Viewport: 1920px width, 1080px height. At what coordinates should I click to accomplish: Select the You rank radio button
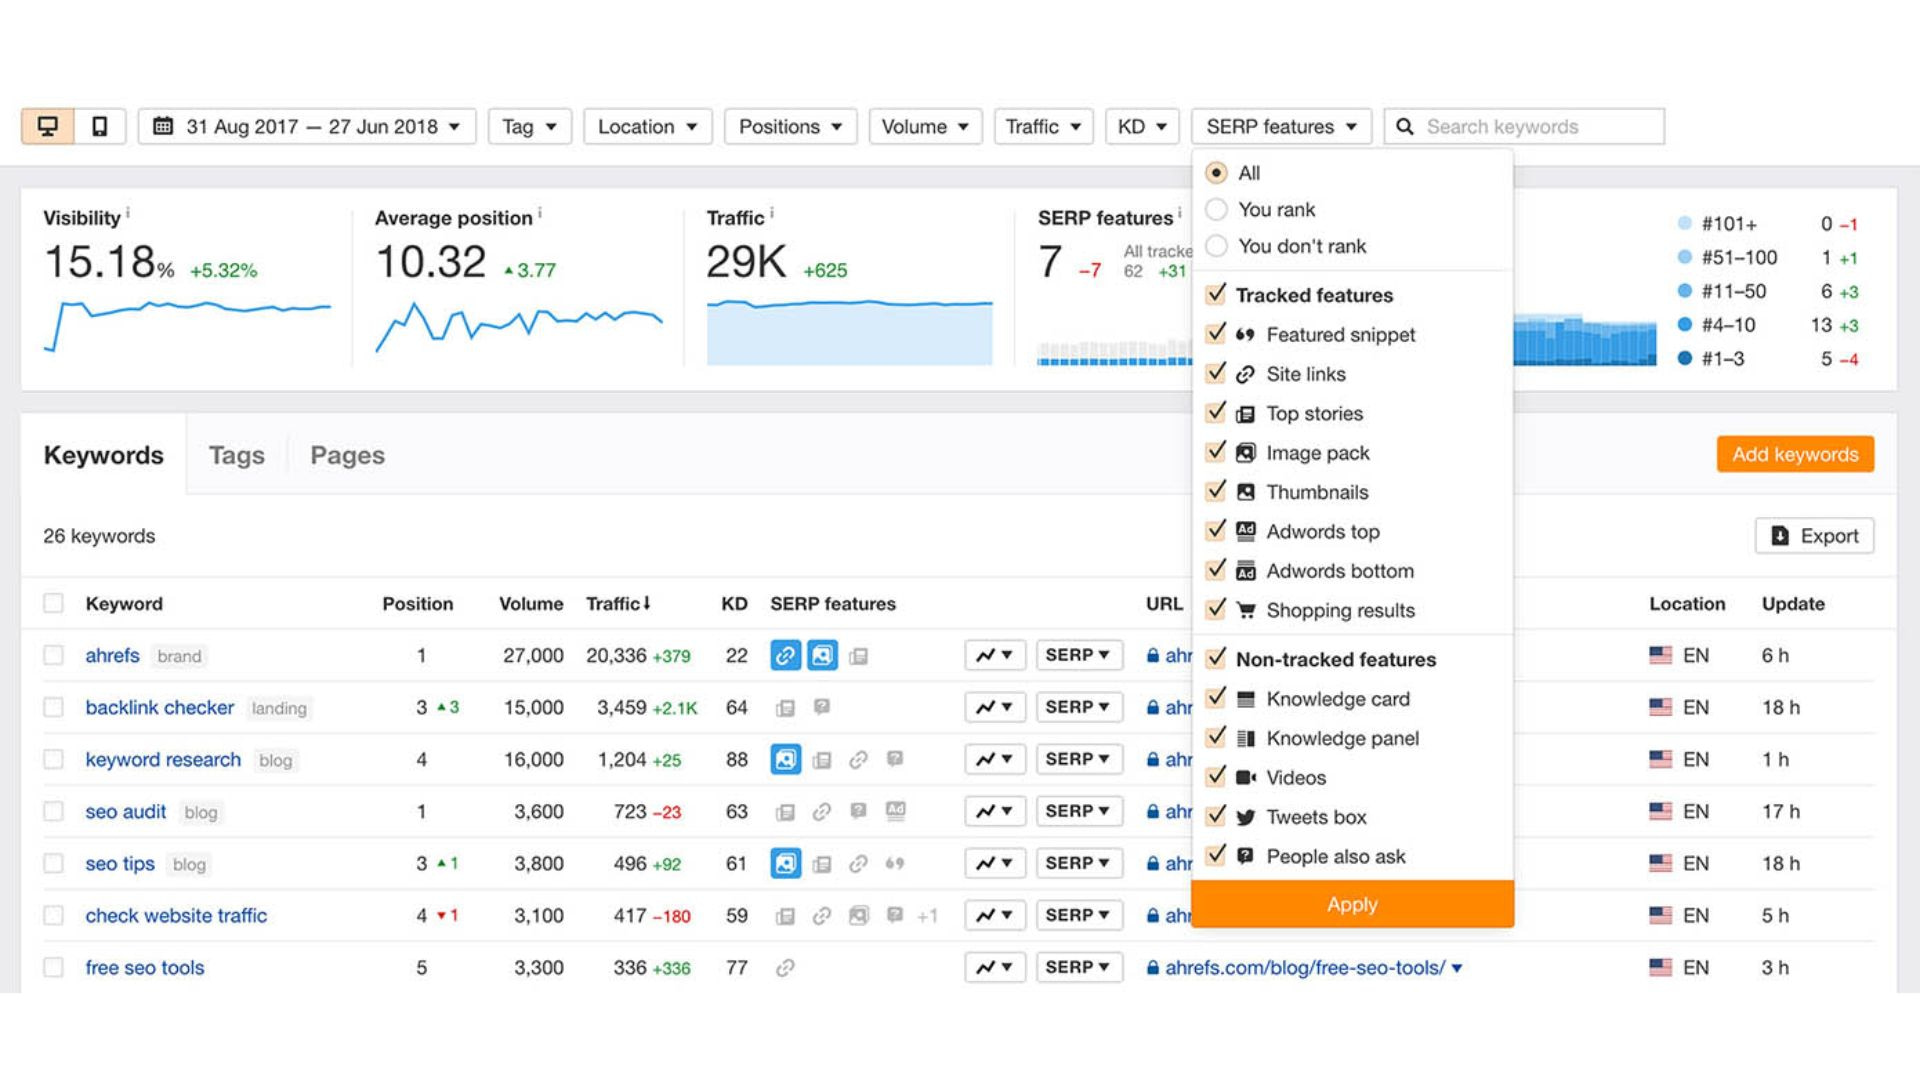tap(1215, 210)
